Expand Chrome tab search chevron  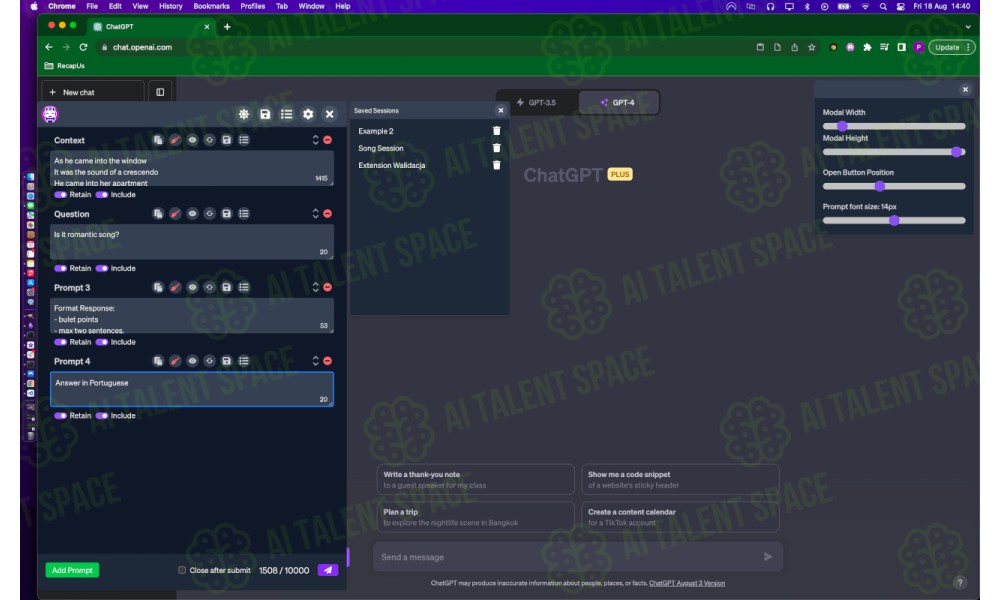pos(967,27)
